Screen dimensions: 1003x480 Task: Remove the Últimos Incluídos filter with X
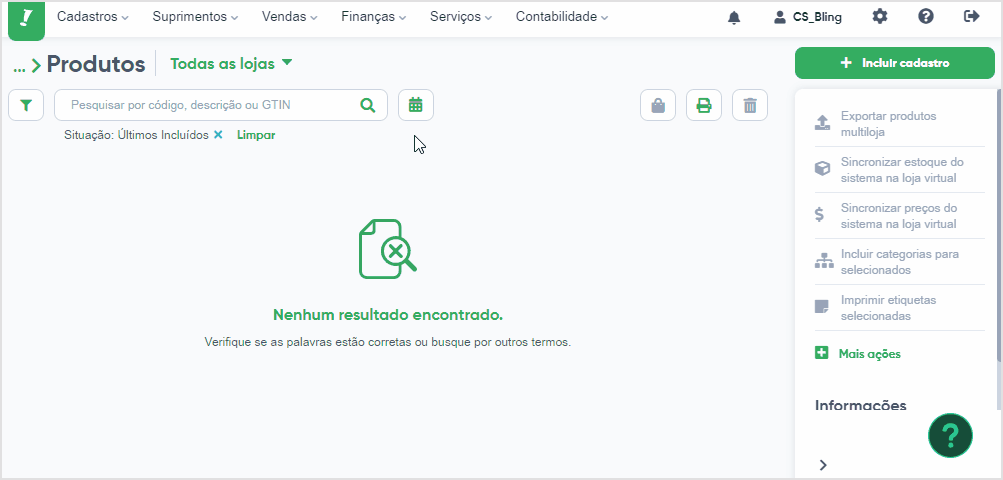click(x=218, y=135)
